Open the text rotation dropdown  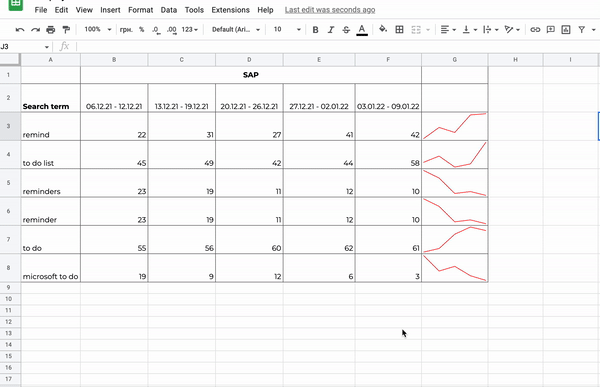(512, 29)
